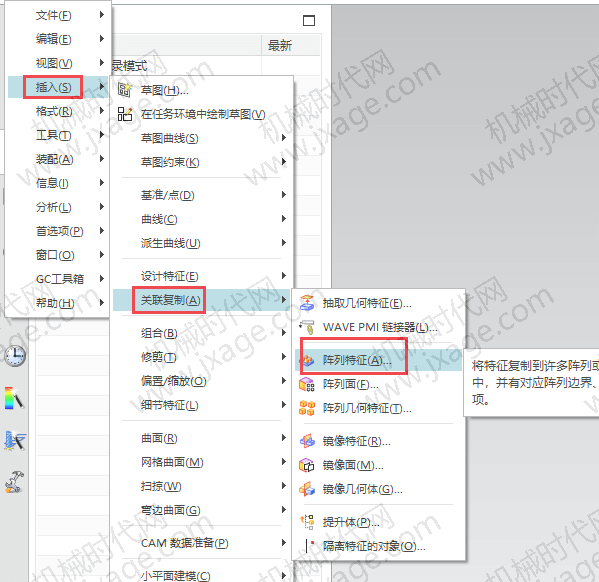This screenshot has height=582, width=599.
Task: Click the 抽取几何特征 icon
Action: tap(307, 303)
